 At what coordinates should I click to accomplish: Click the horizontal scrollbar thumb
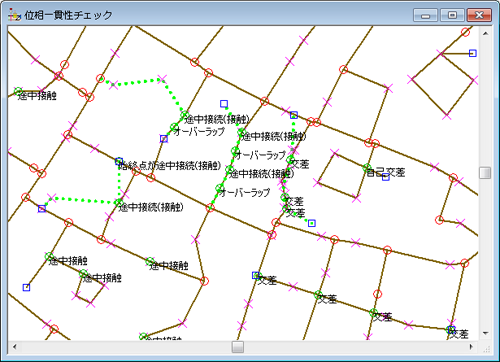(238, 347)
